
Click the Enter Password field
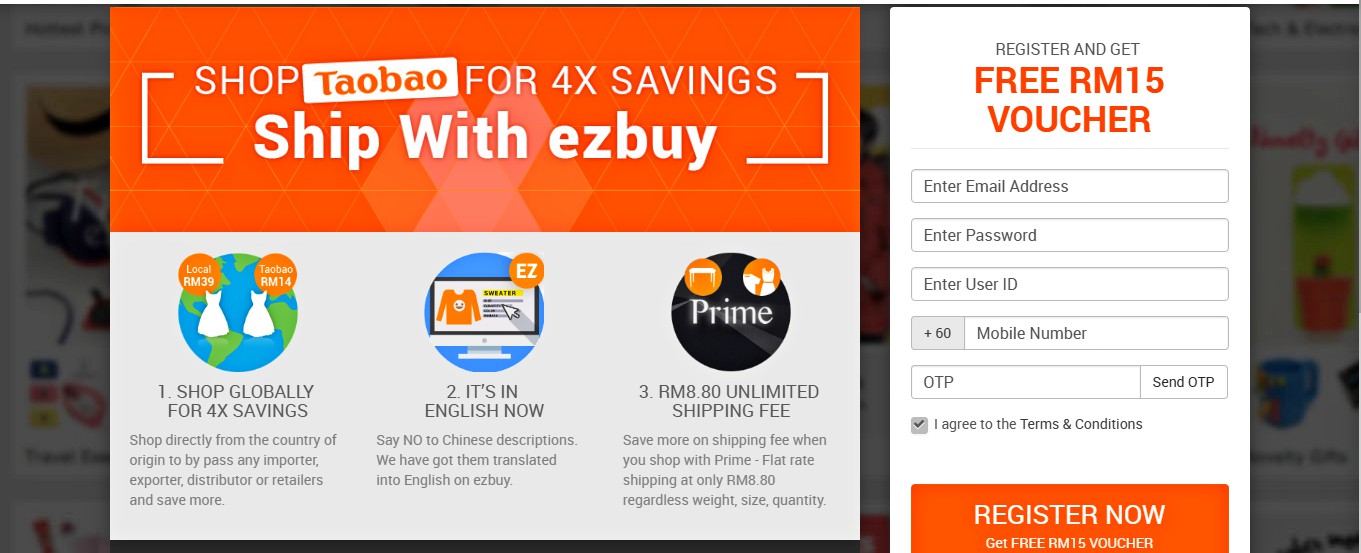(x=1069, y=235)
